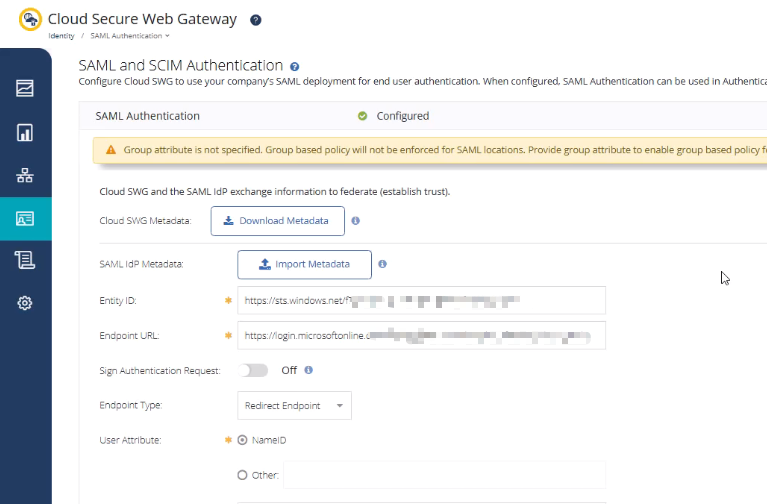Select the Identity card sidebar icon

(25, 218)
